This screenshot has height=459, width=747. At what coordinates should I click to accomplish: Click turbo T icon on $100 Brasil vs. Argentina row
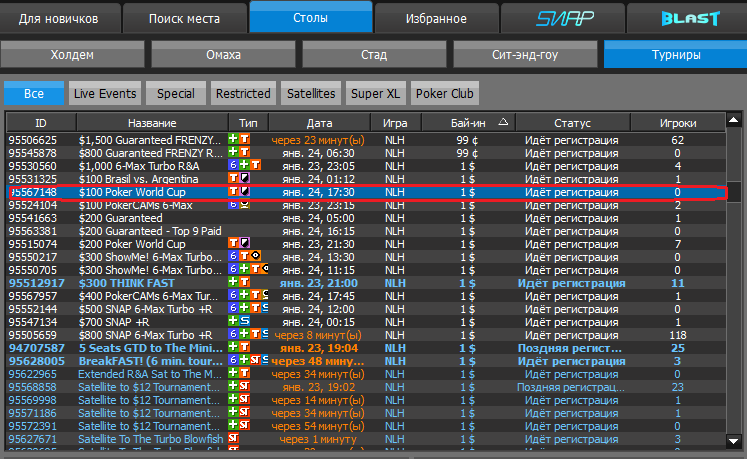pos(233,178)
